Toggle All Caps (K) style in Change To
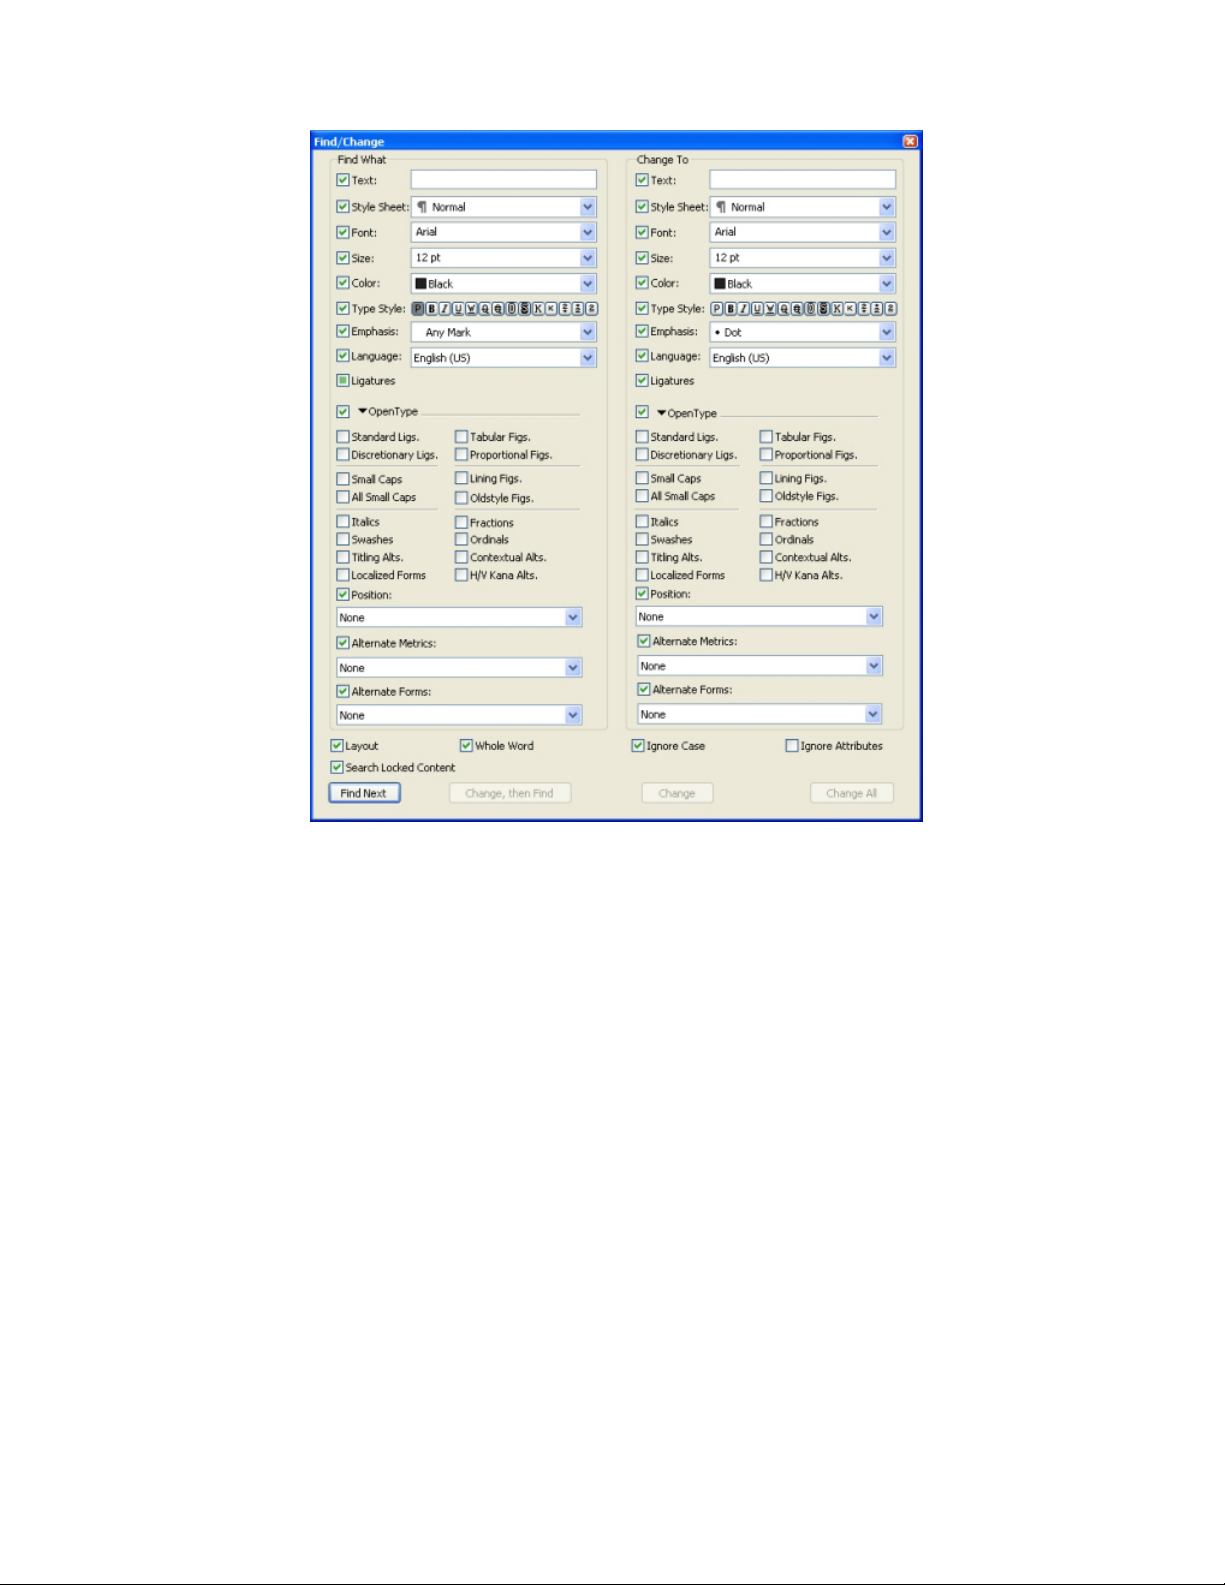1225x1585 pixels. tap(838, 309)
